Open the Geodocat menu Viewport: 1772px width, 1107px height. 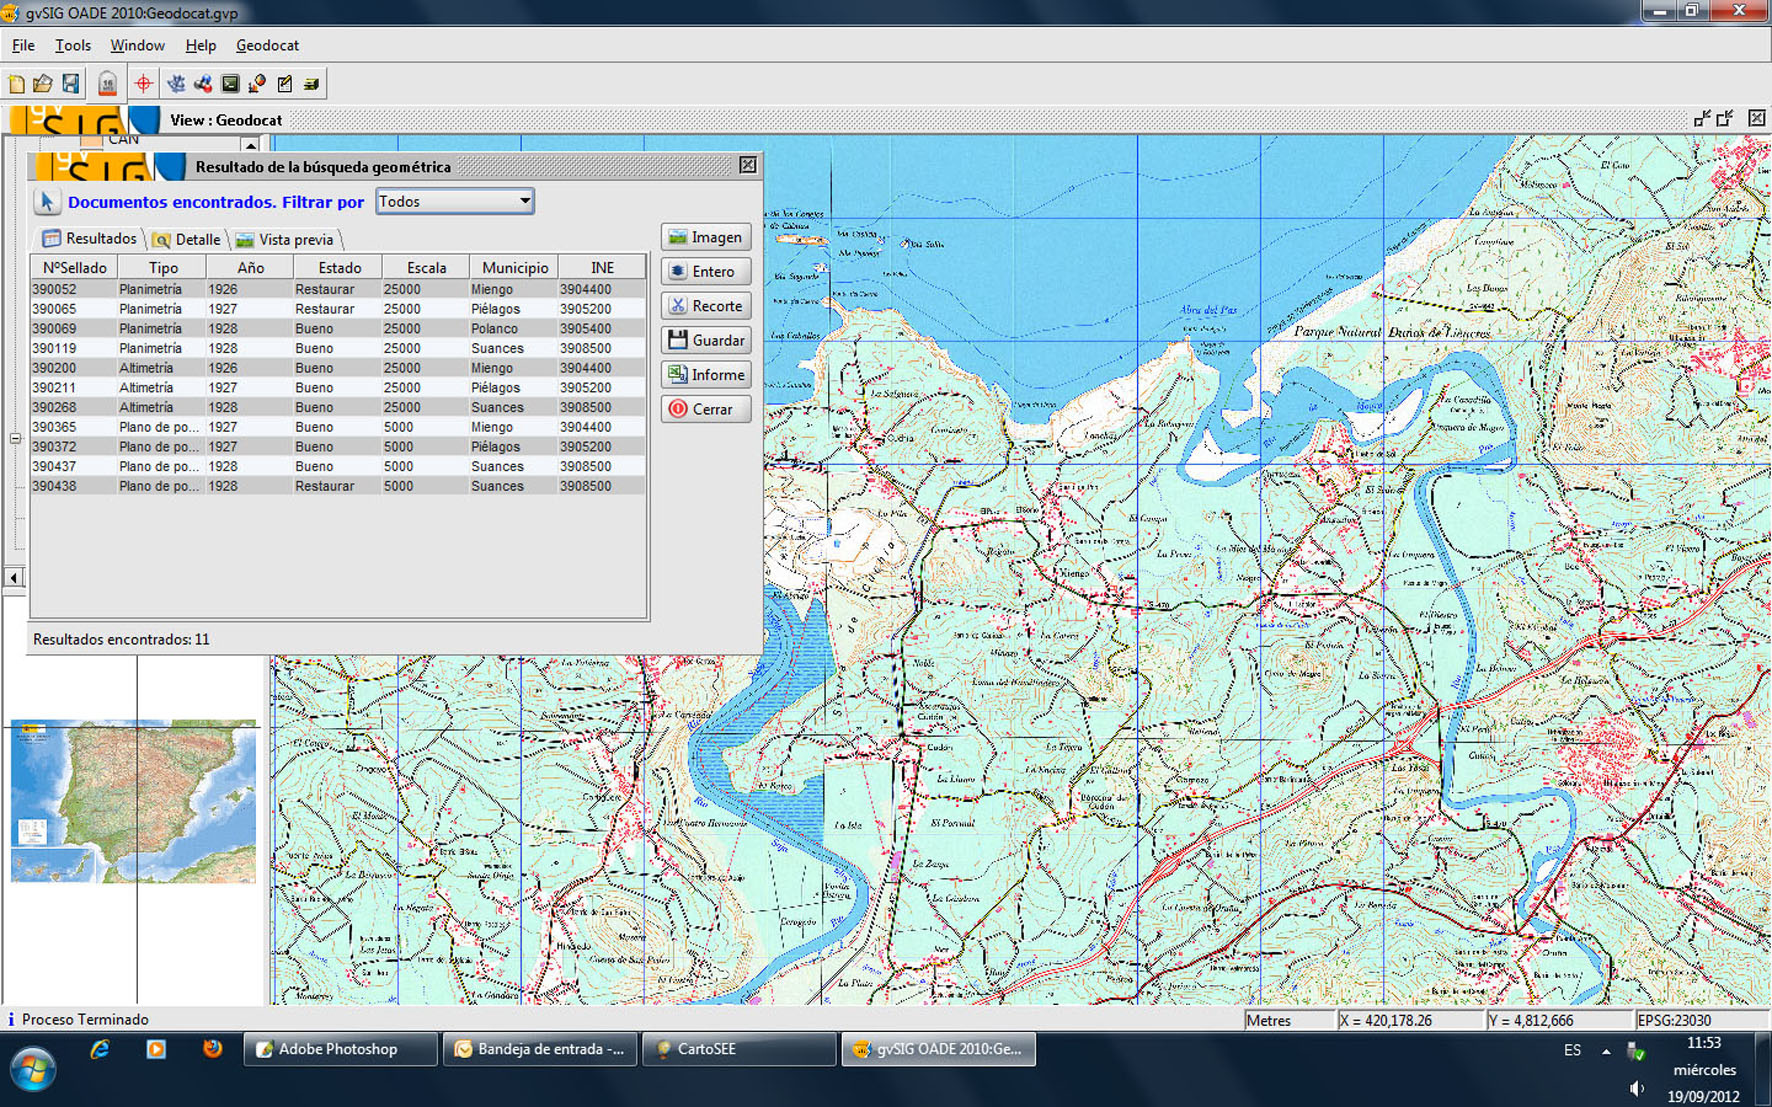267,45
